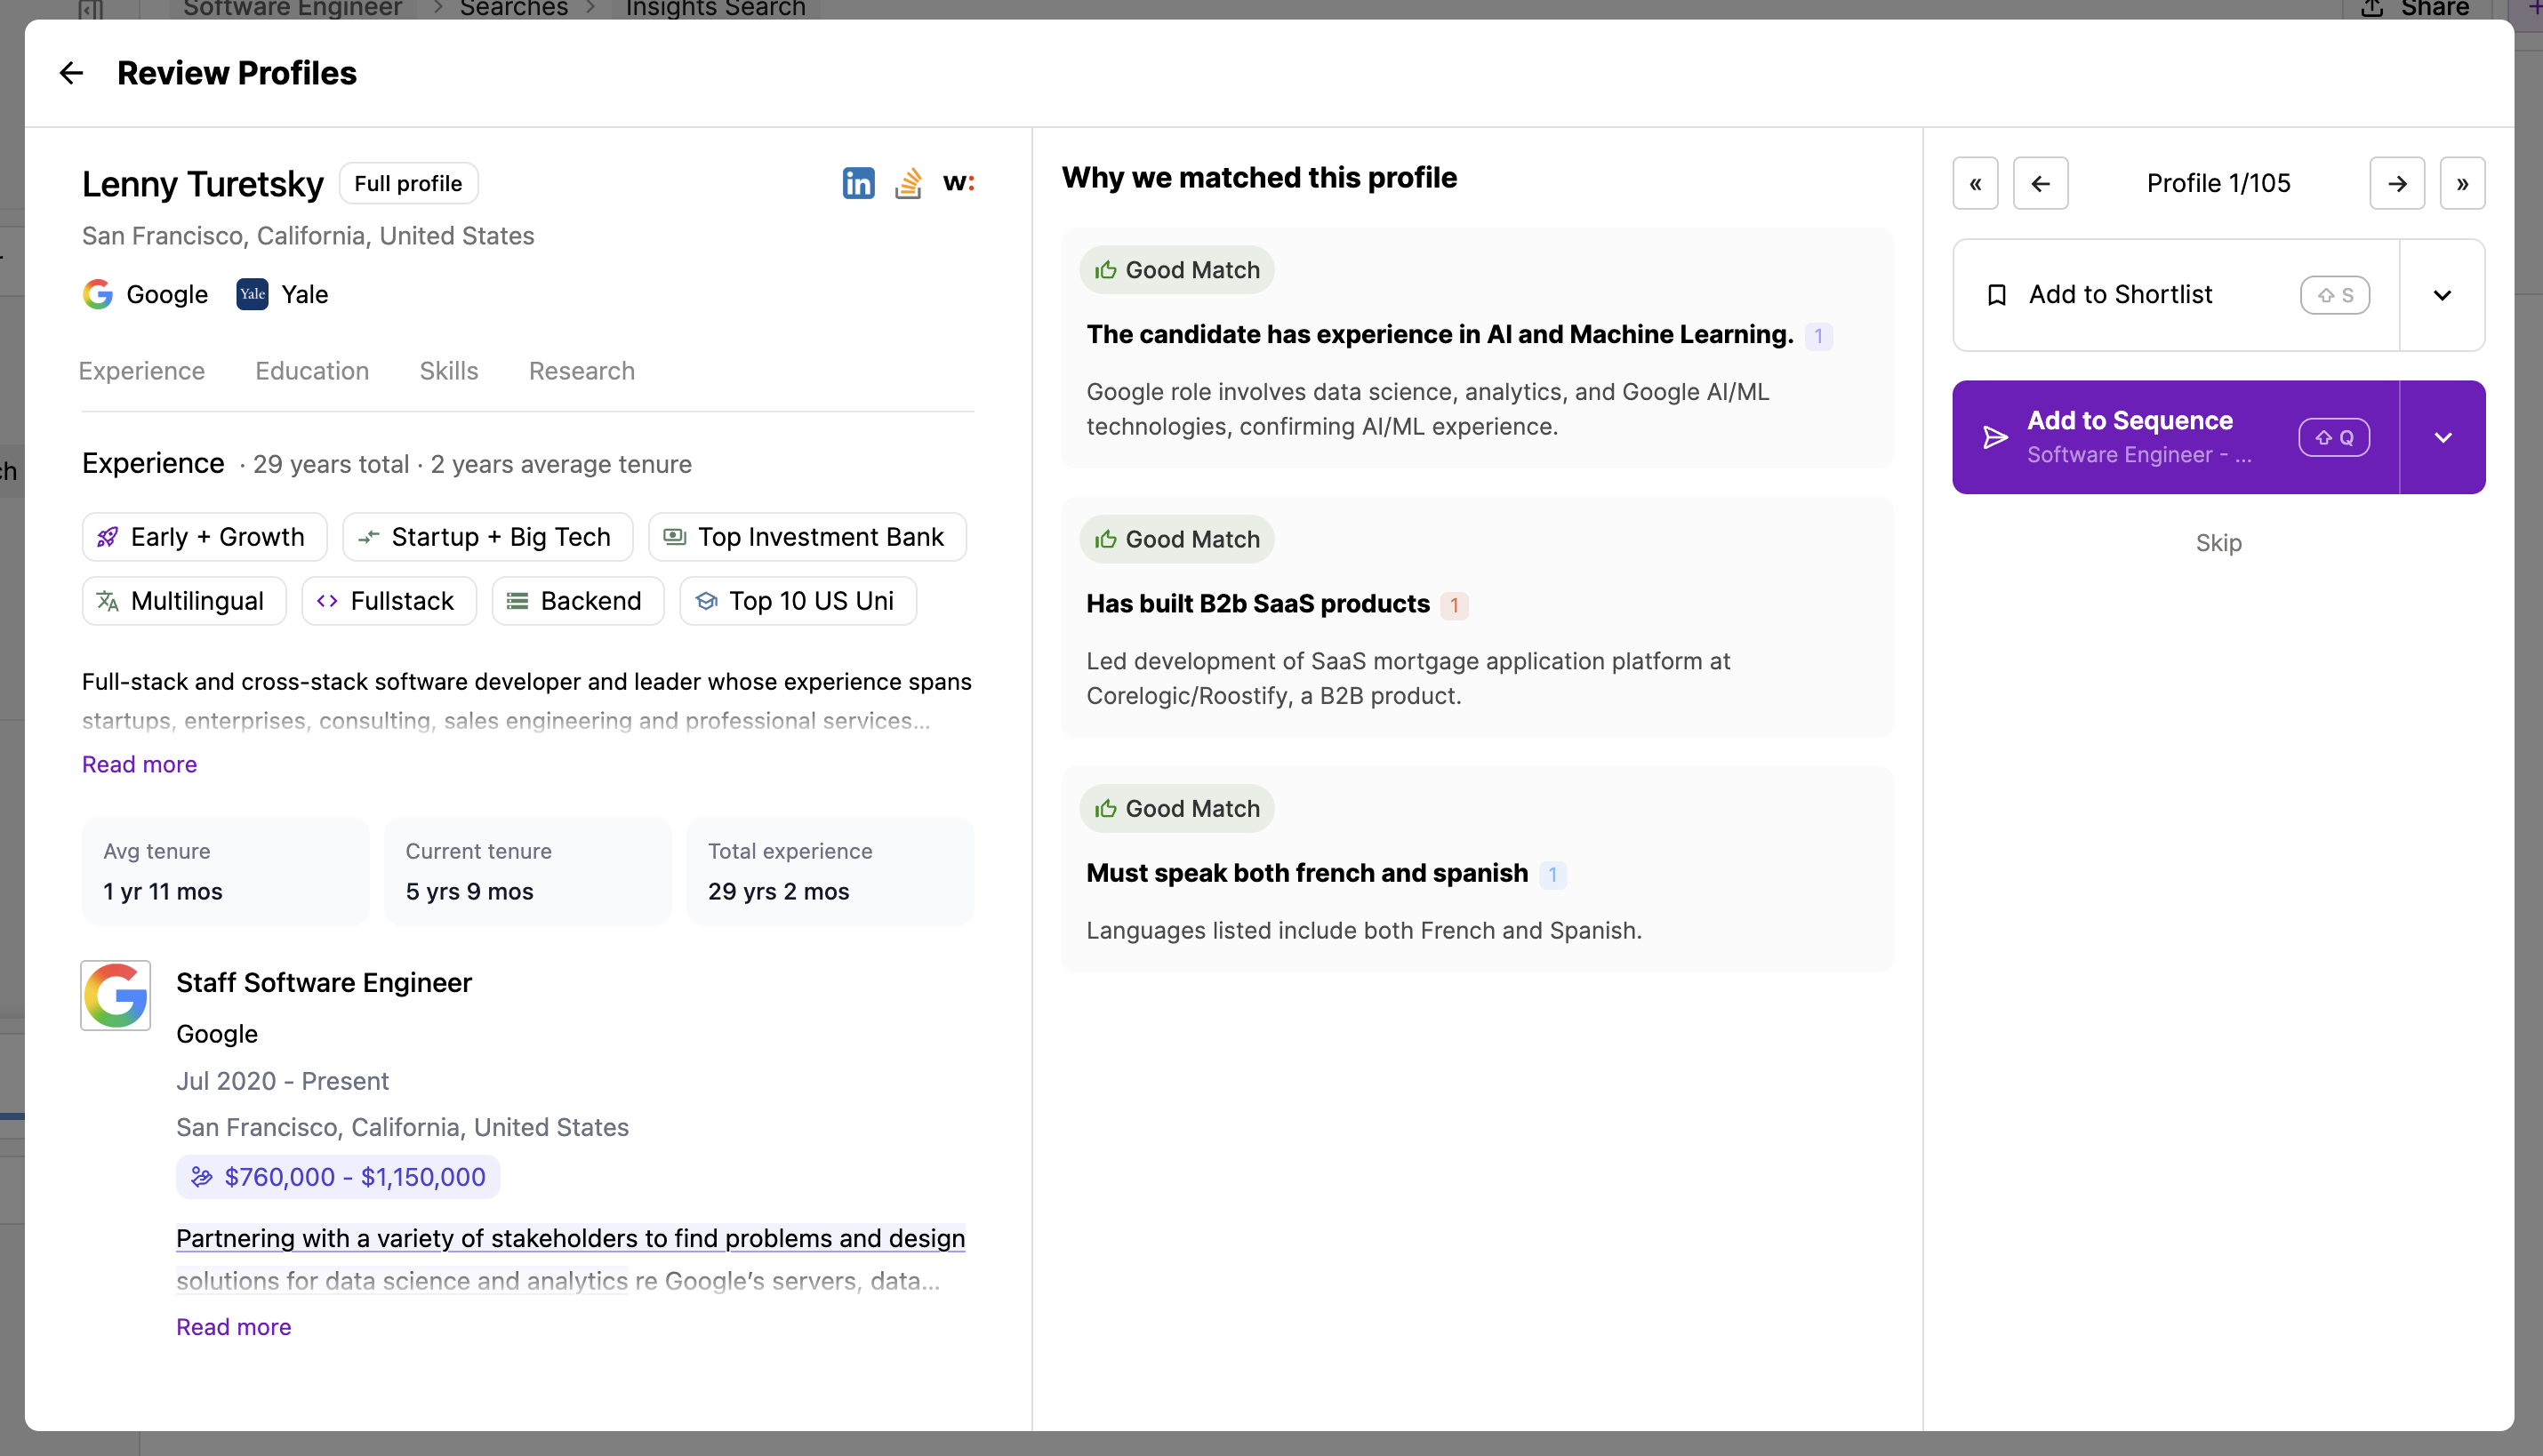Switch to the Skills tab

point(449,371)
